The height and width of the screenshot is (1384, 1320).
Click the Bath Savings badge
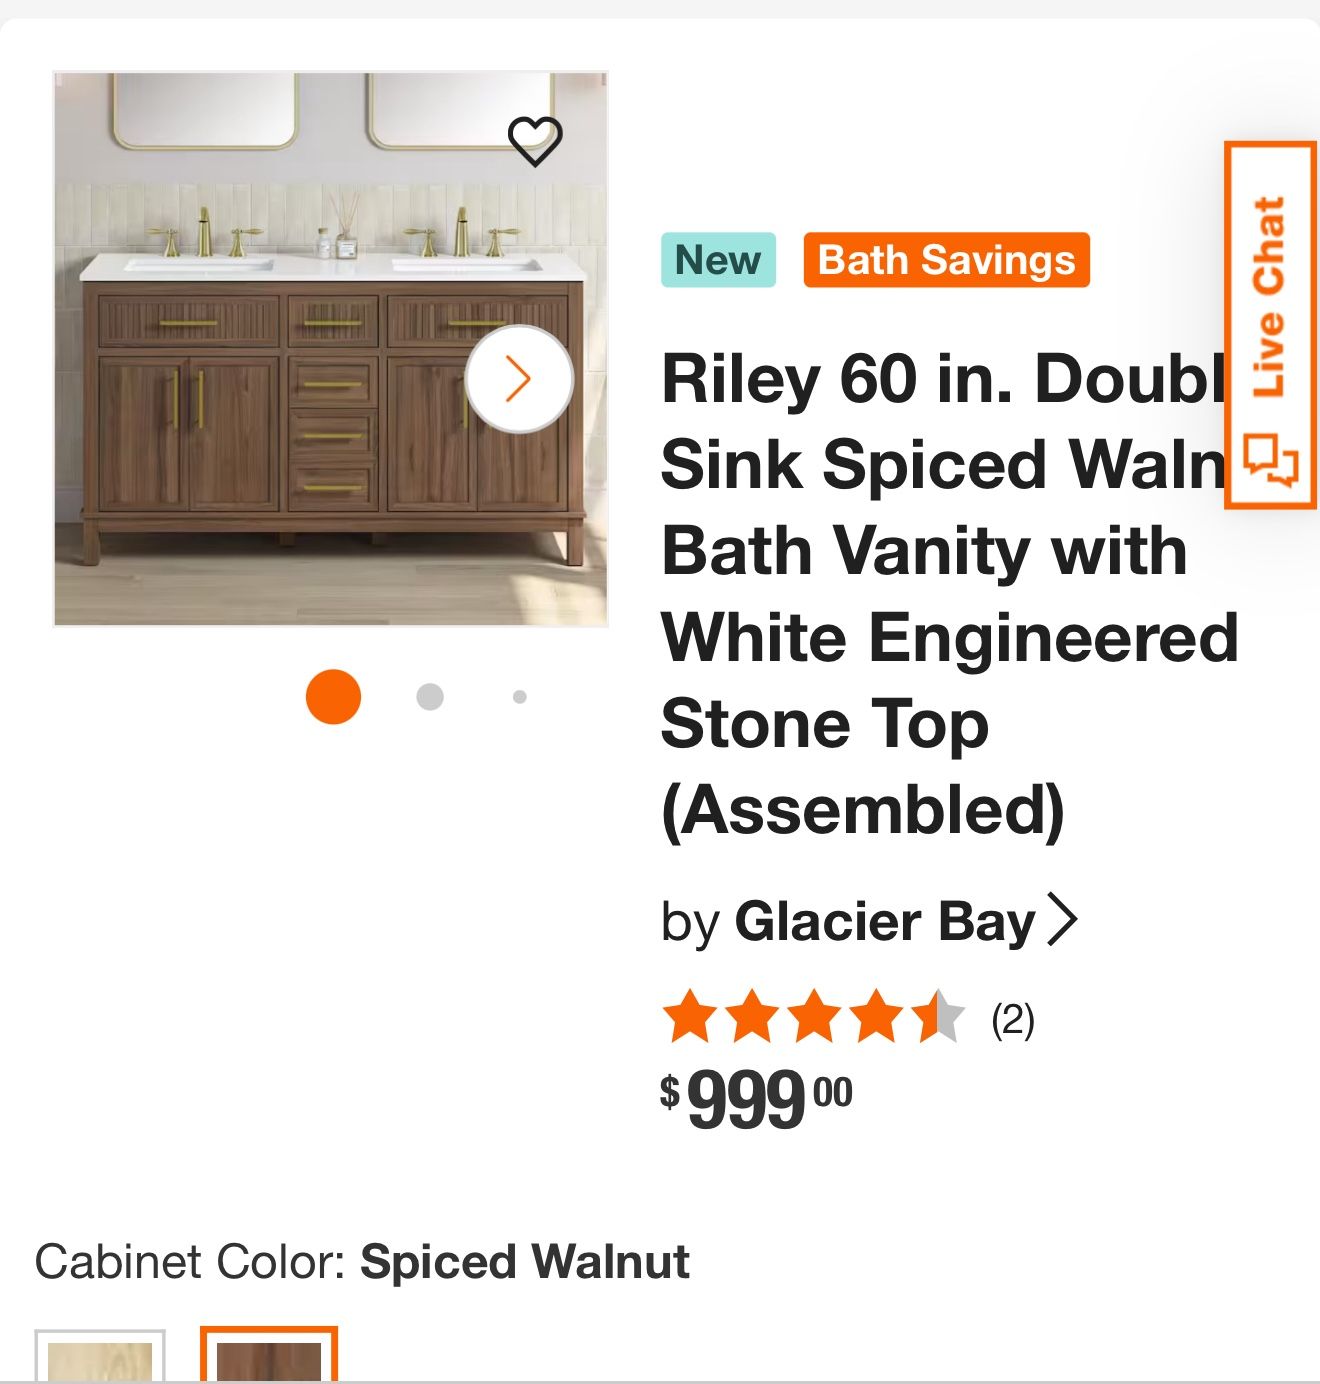(x=946, y=260)
